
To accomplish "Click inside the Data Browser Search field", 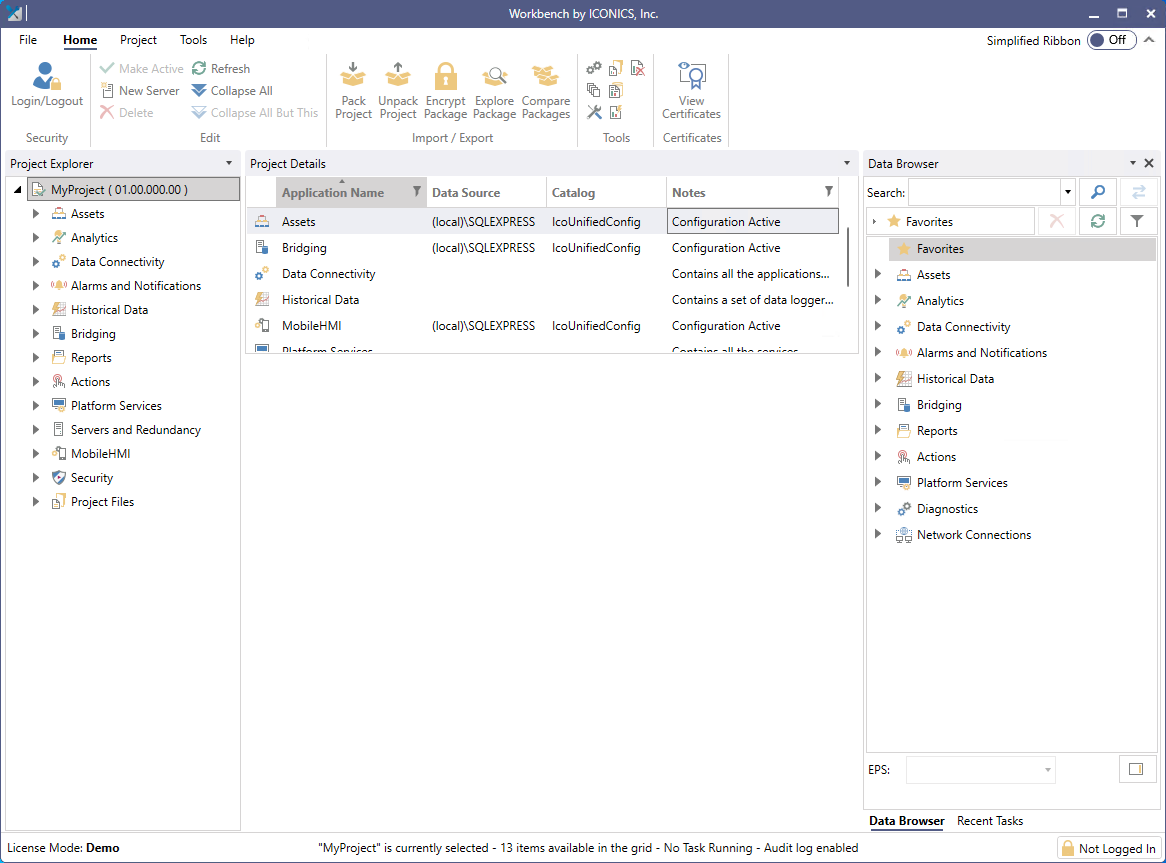I will pos(984,193).
